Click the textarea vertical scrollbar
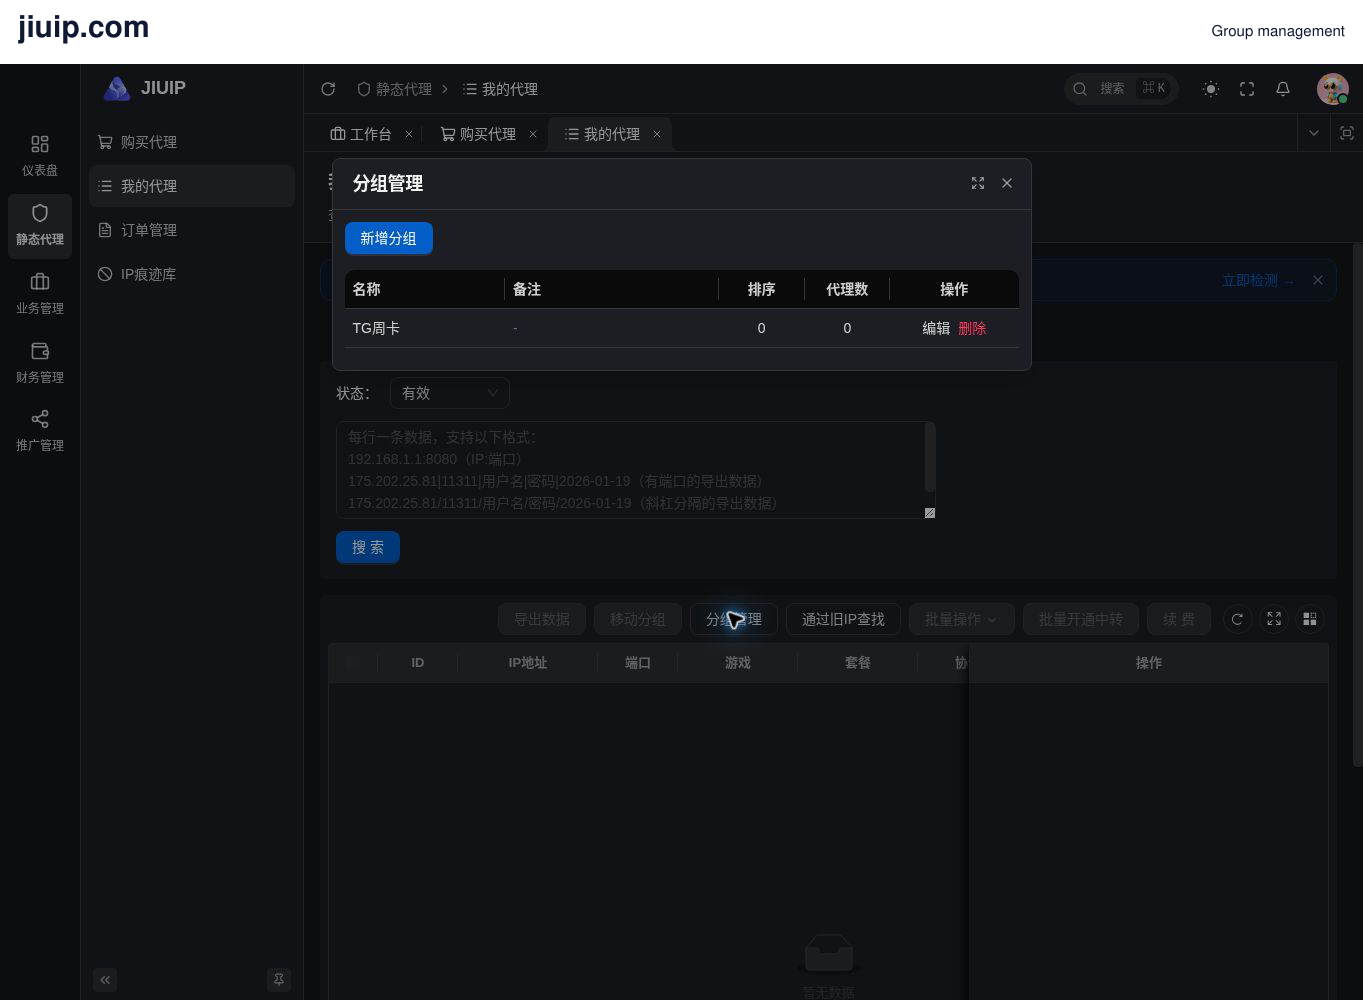The height and width of the screenshot is (1000, 1363). pos(930,457)
